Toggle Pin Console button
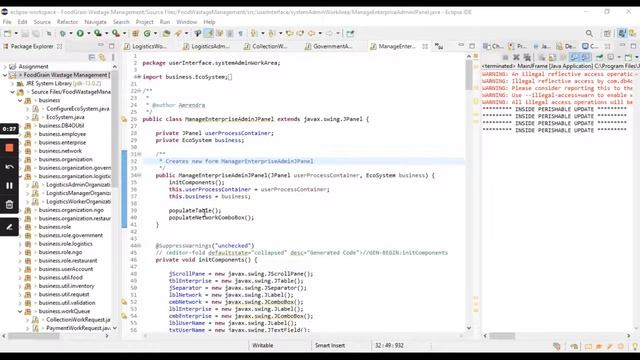 [x=600, y=57]
